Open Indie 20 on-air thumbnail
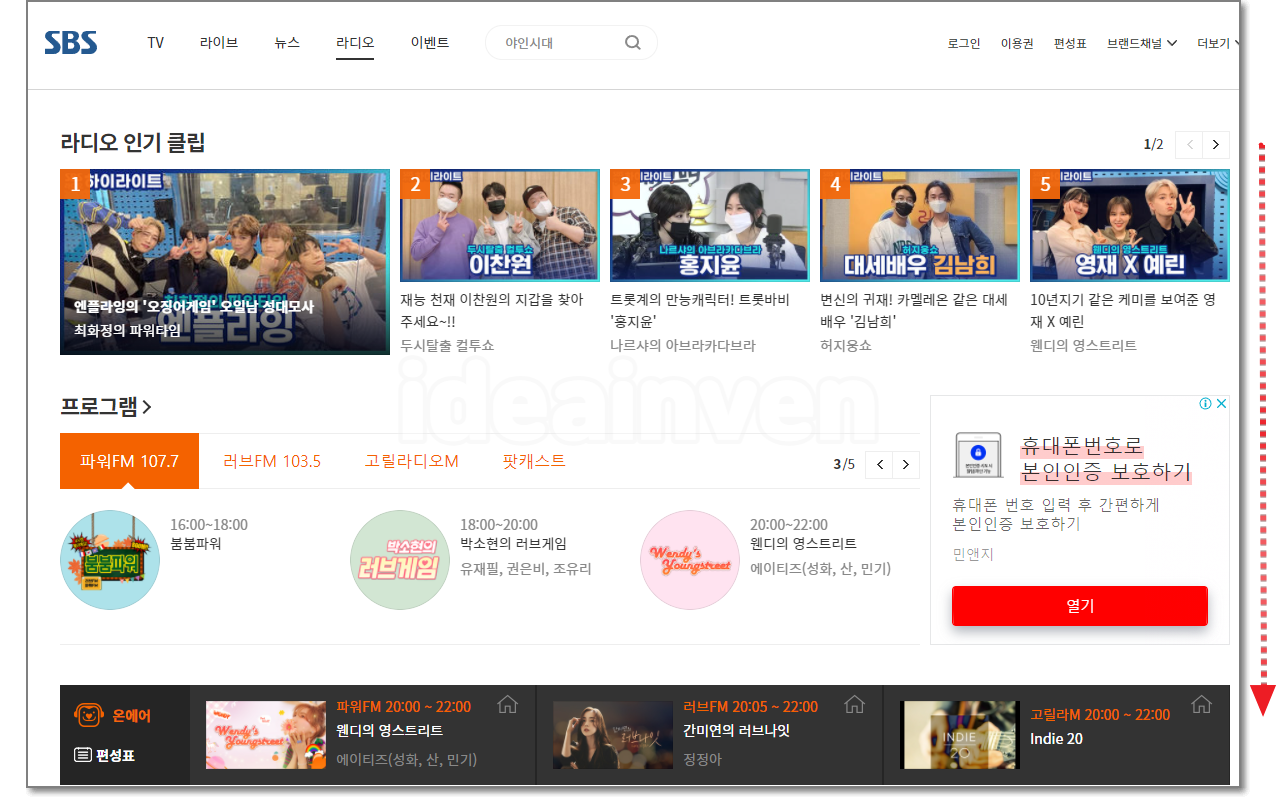Screen dimensions: 1278x797 959,735
